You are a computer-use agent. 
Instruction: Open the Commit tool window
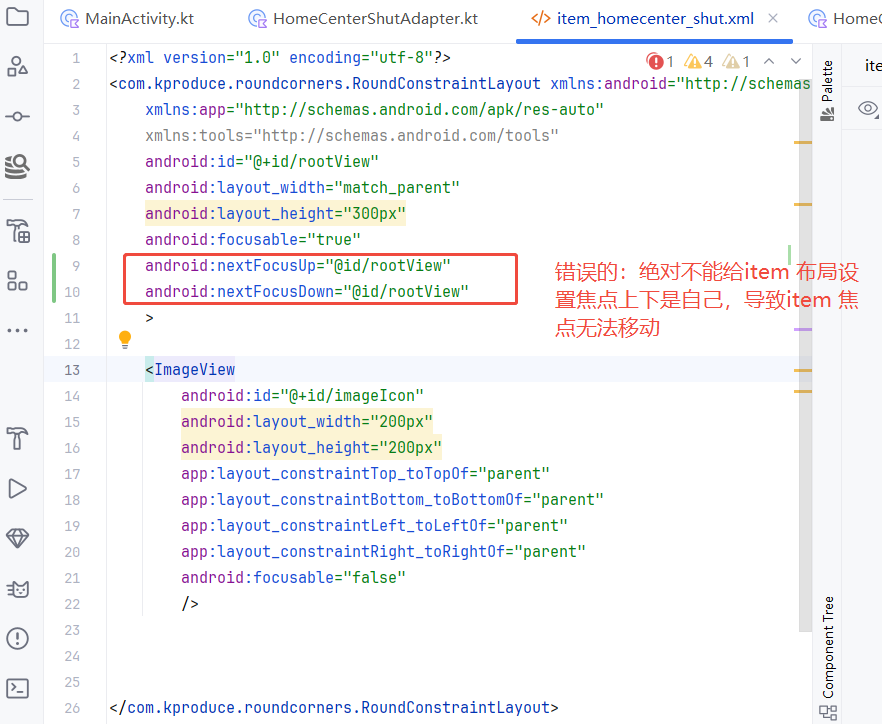[17, 116]
